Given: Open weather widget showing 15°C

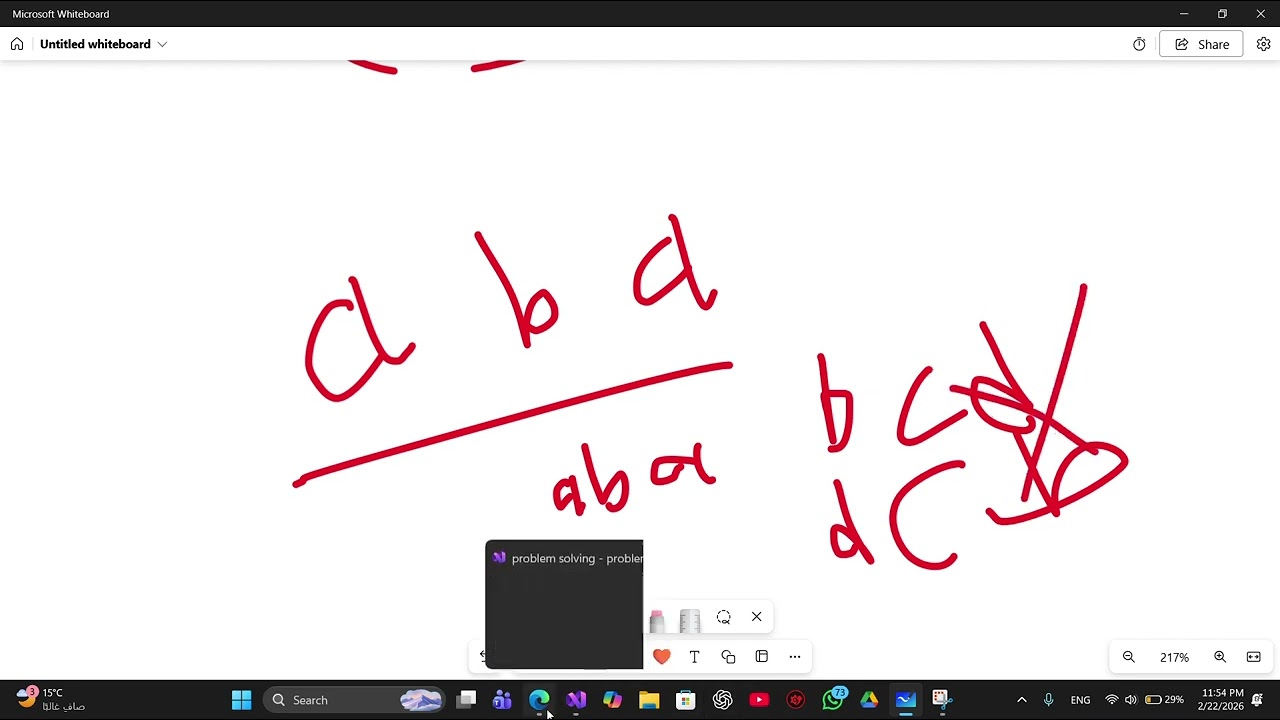Looking at the screenshot, I should coord(50,700).
